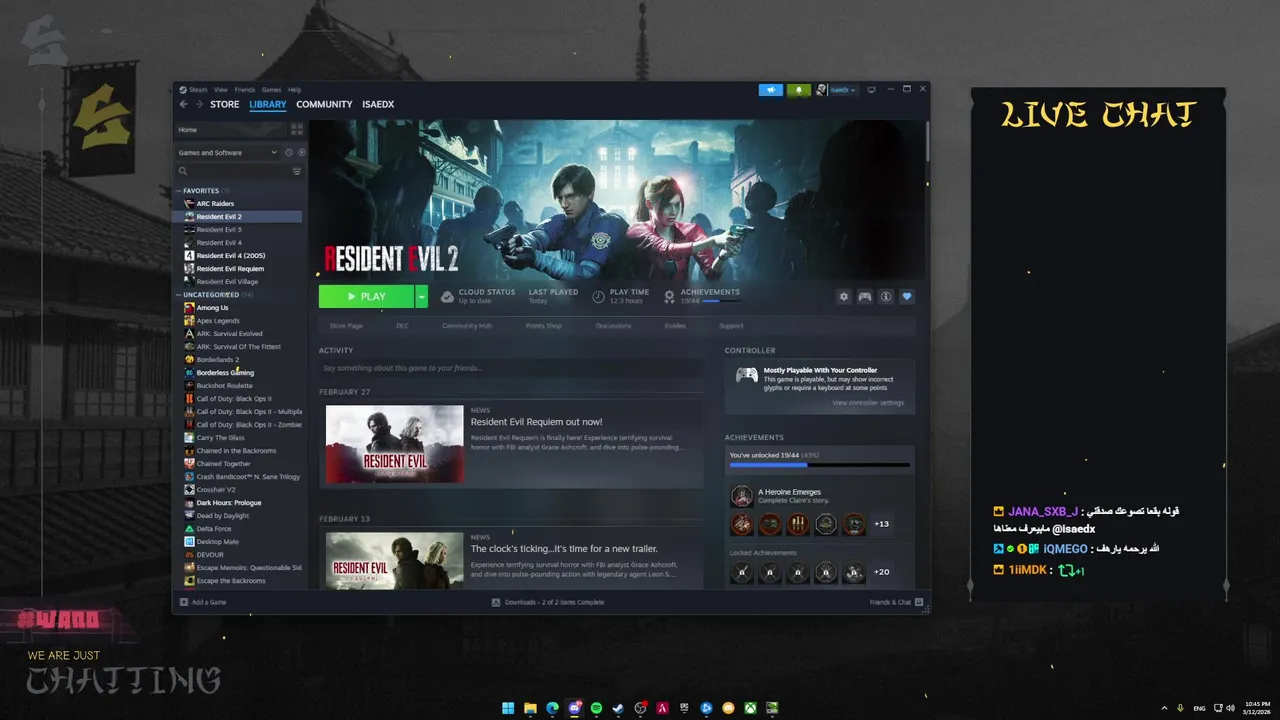Open File Explorer from the taskbar
The width and height of the screenshot is (1280, 720).
530,708
